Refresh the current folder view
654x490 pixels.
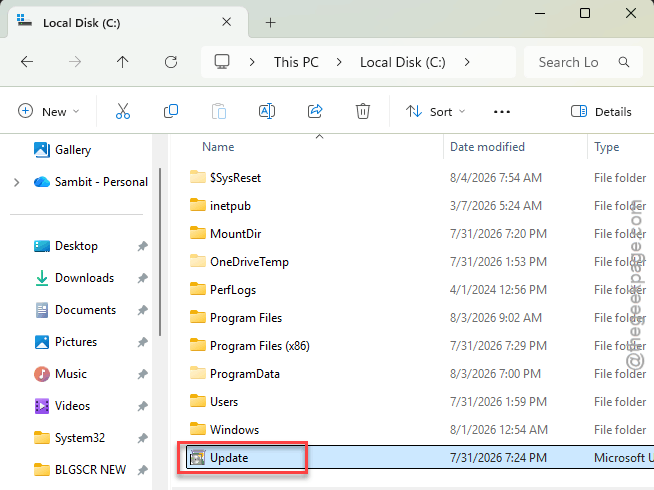(171, 62)
